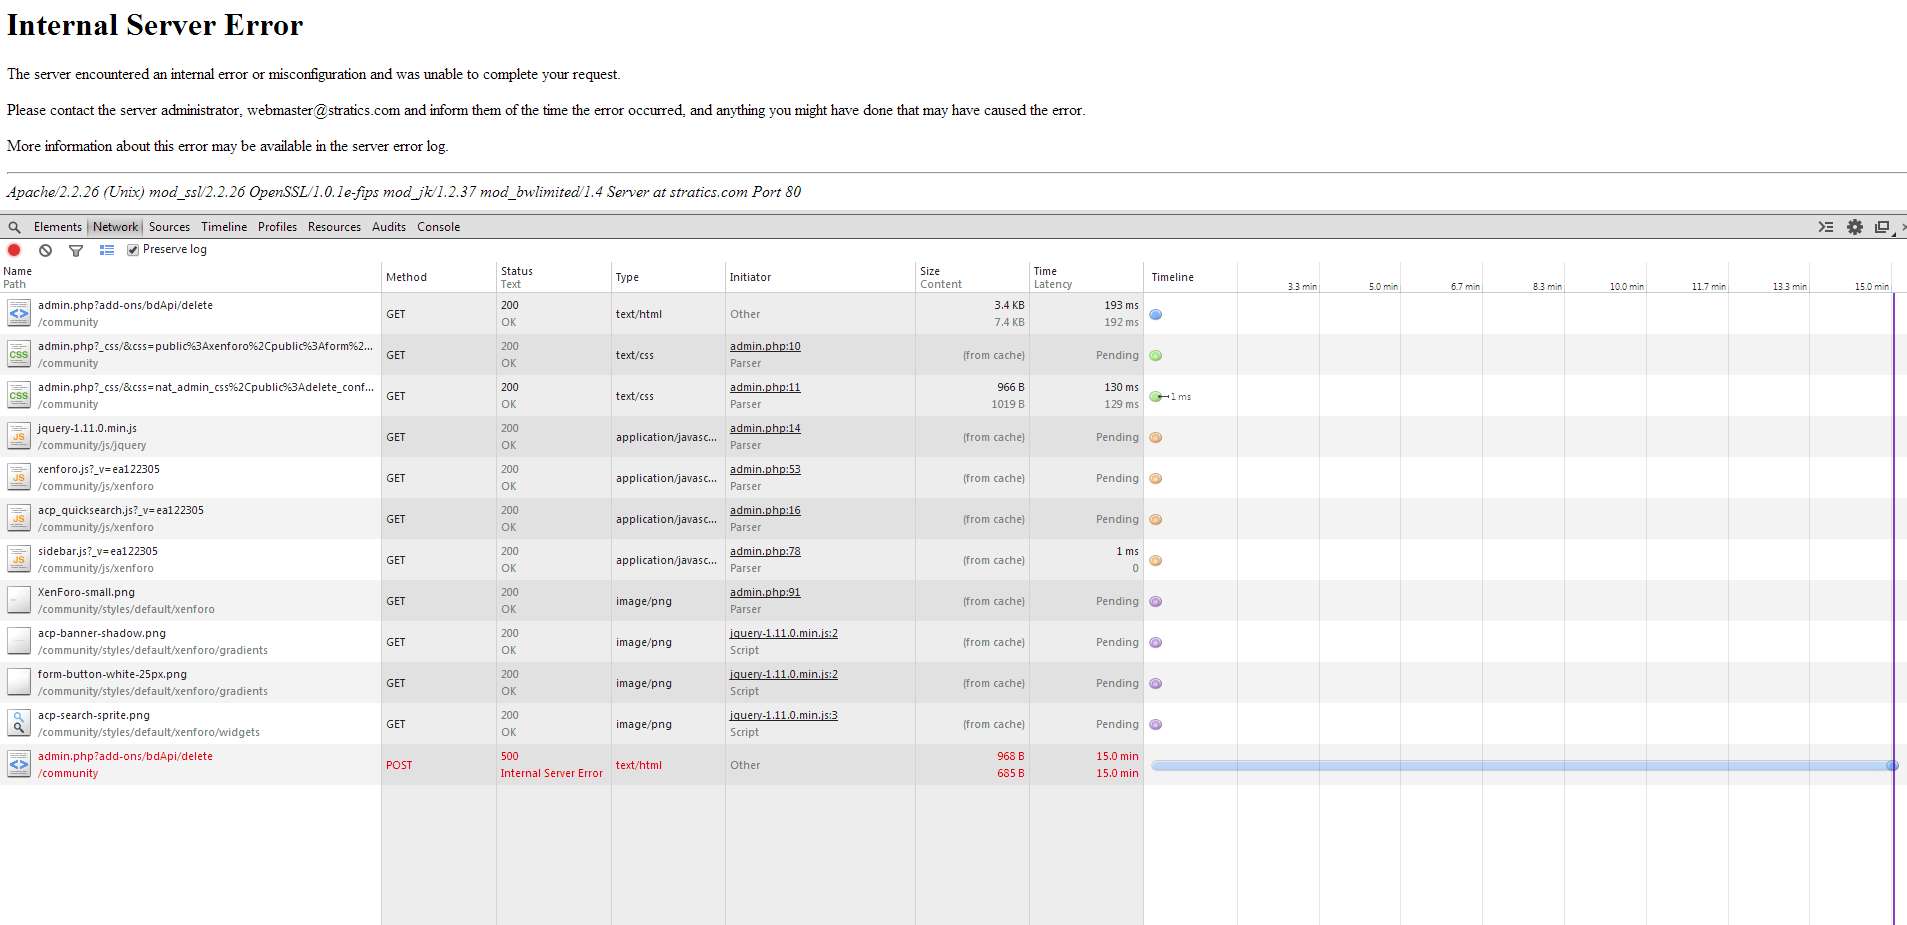Click the Timeline column header
The width and height of the screenshot is (1907, 925).
pos(1172,277)
